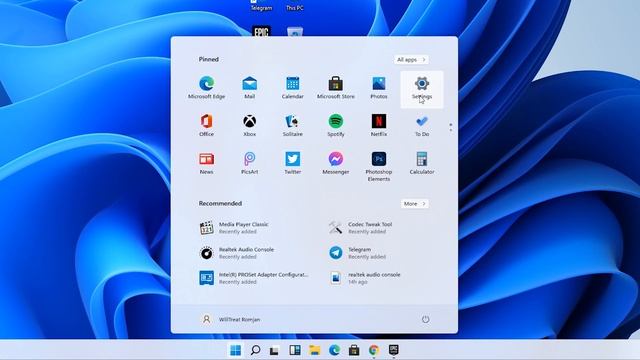Select This PC desktop icon
Screen dimensions: 640x360
click(x=295, y=5)
